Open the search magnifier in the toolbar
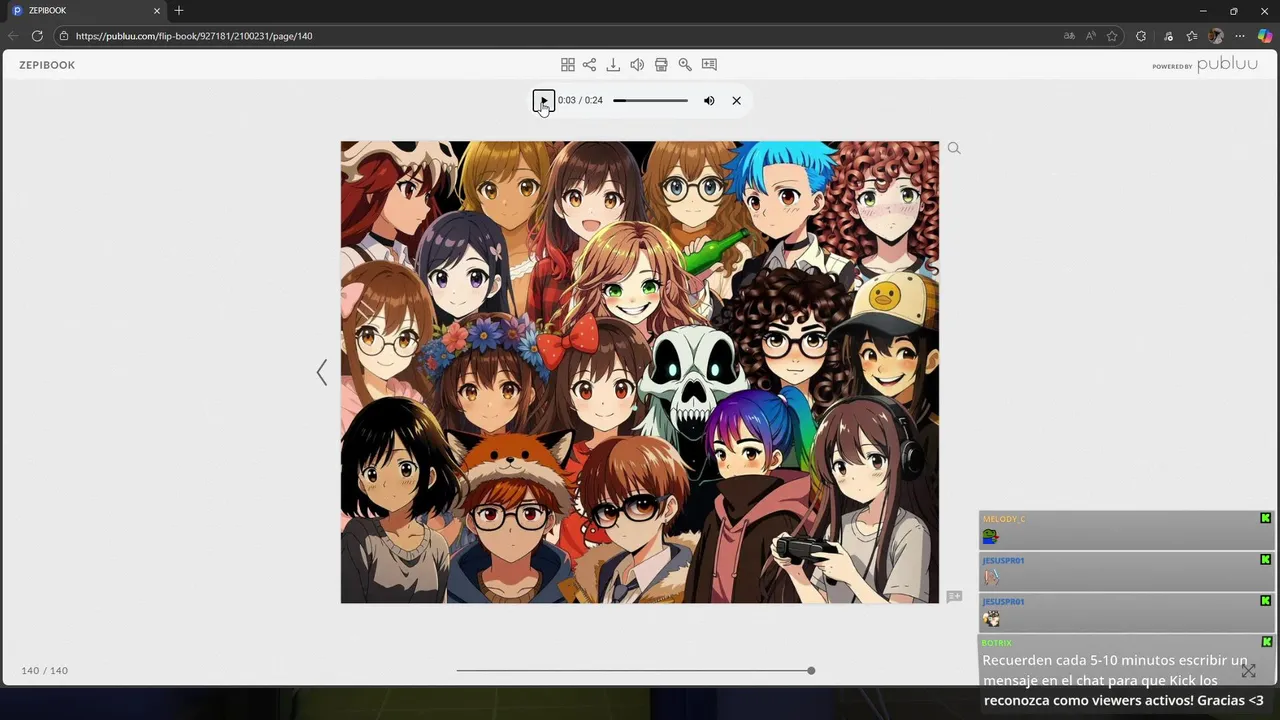This screenshot has height=720, width=1280. click(x=685, y=64)
